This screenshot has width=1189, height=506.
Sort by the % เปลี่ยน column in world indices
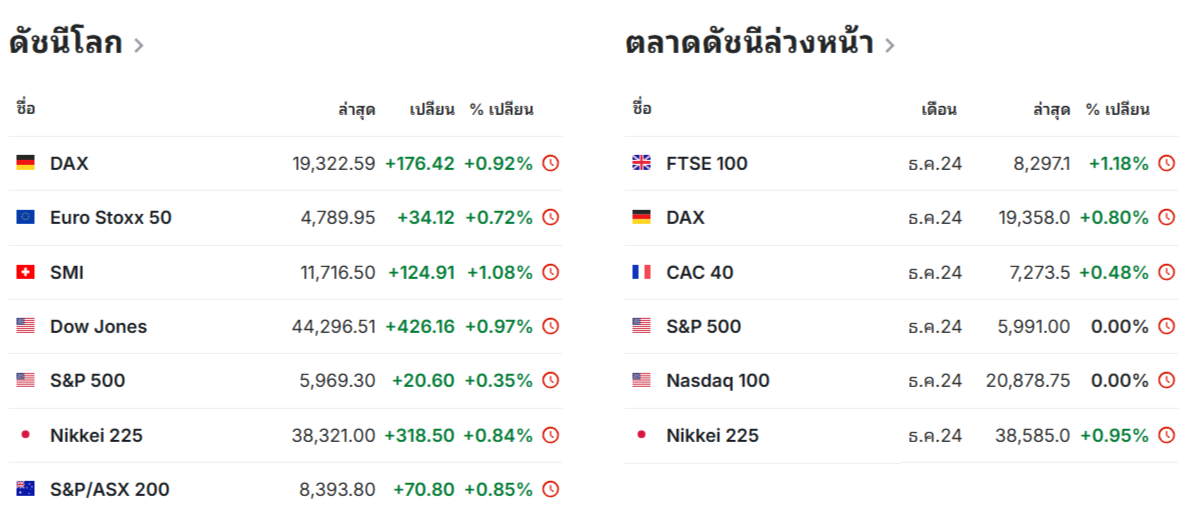(501, 109)
